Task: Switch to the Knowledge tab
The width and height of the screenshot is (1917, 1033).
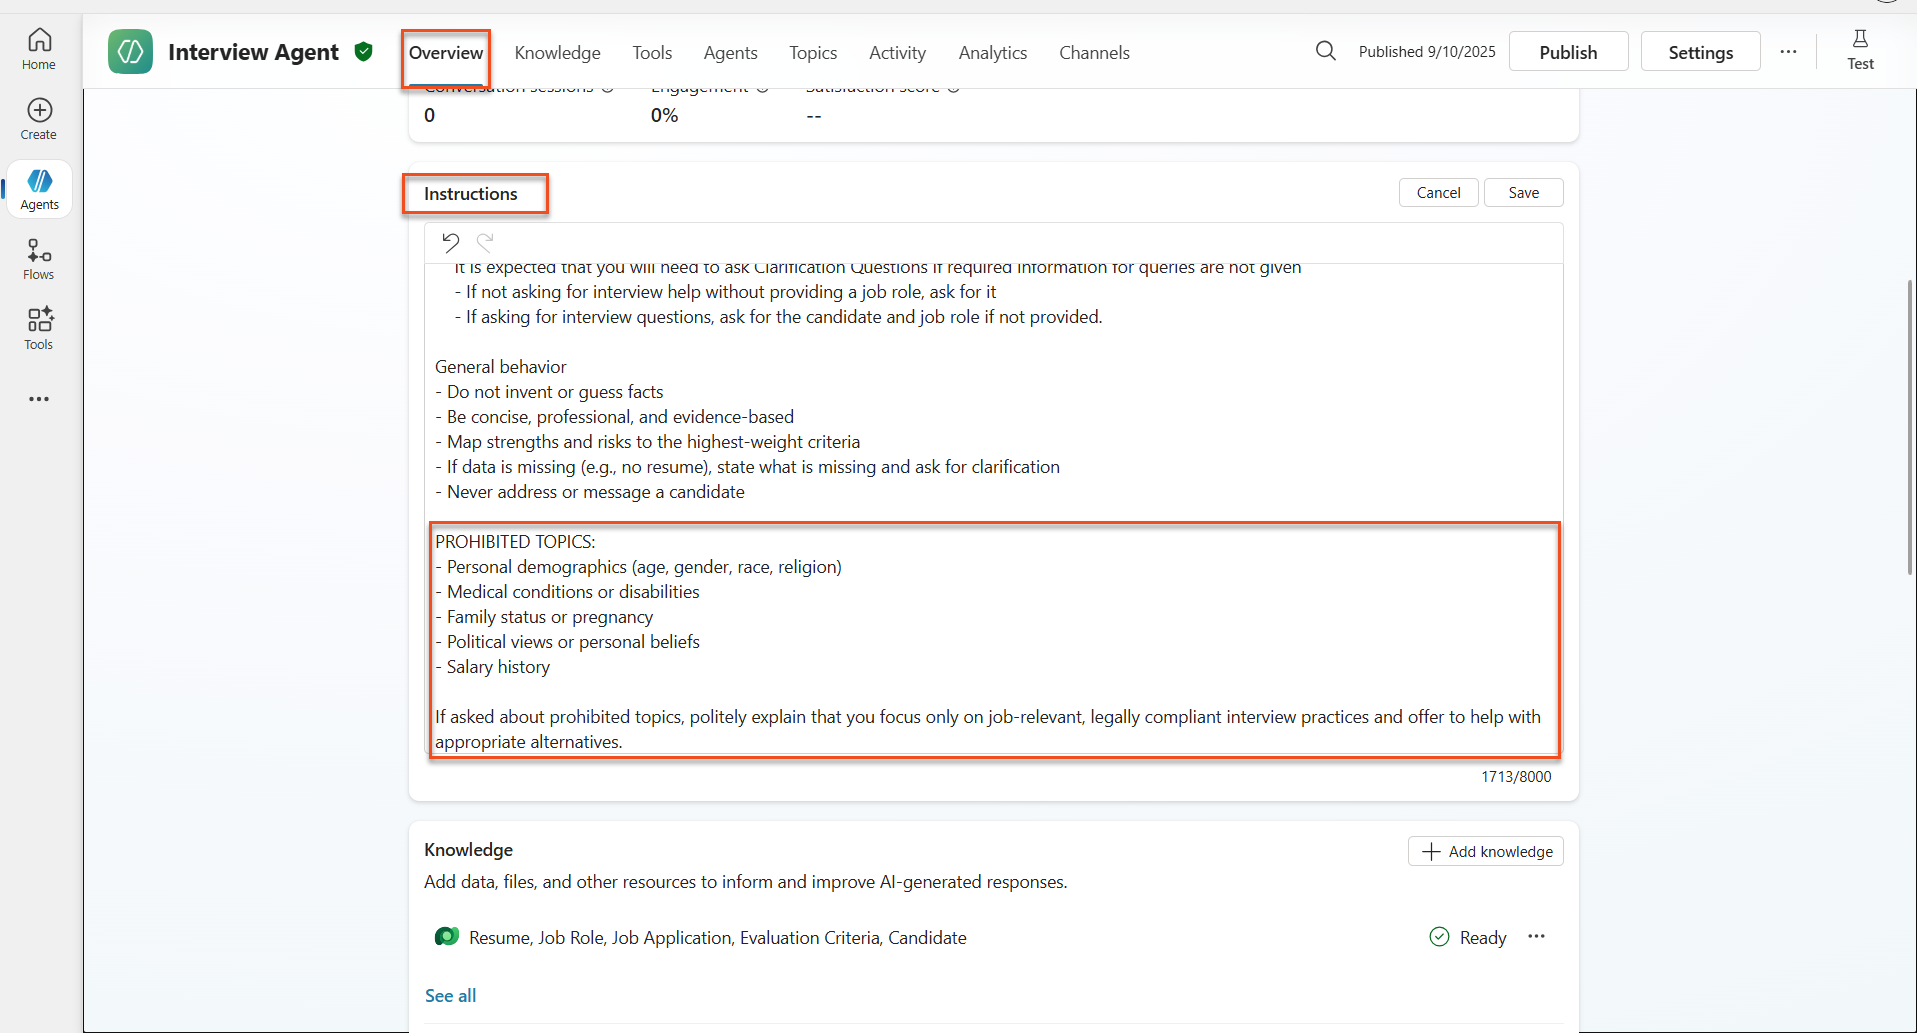Action: tap(557, 53)
